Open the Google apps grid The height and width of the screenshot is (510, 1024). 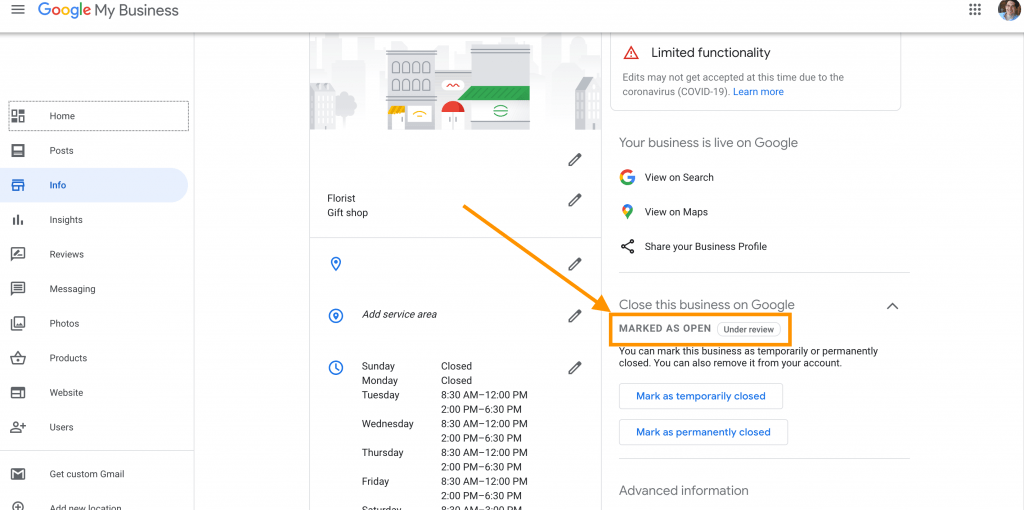(975, 10)
